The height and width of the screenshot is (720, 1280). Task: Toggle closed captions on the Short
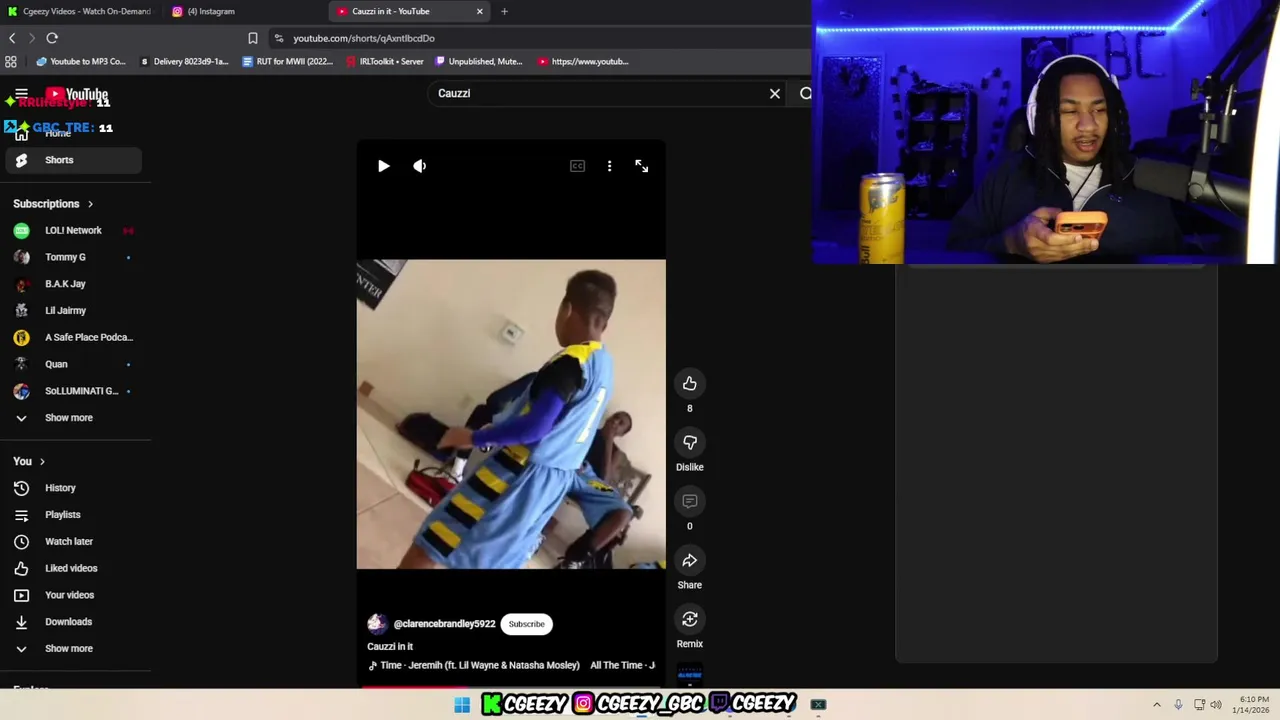(x=577, y=166)
